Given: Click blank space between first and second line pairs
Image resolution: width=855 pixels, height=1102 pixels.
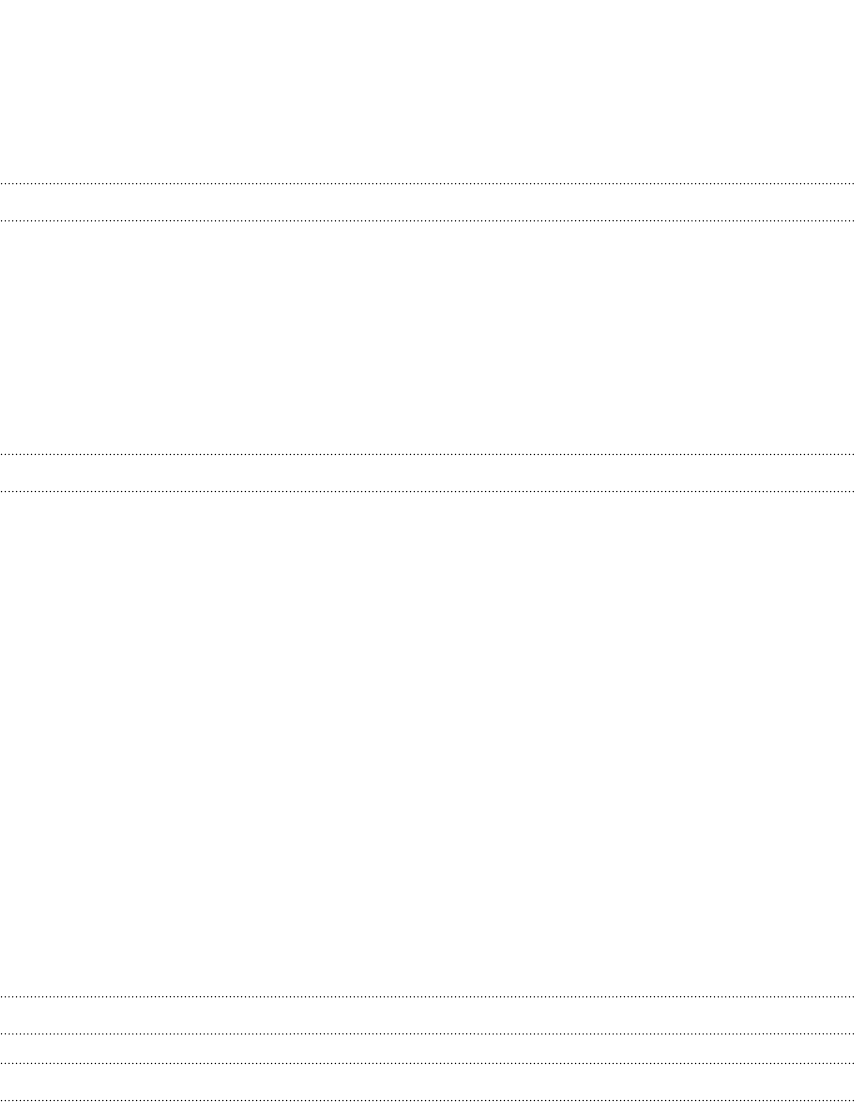Looking at the screenshot, I should tap(427, 337).
